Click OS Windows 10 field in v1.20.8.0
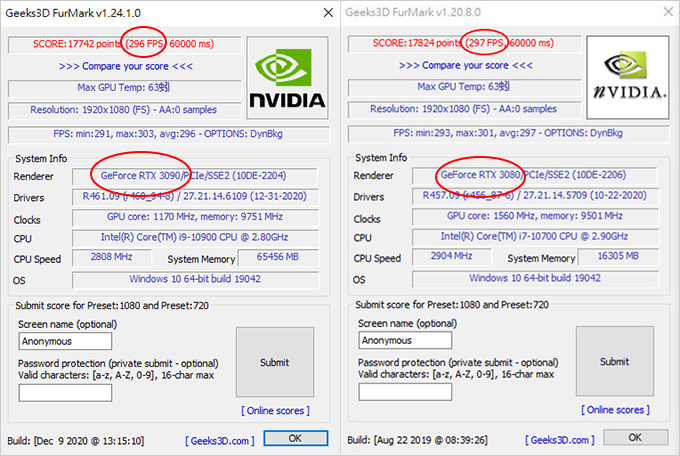 (535, 278)
